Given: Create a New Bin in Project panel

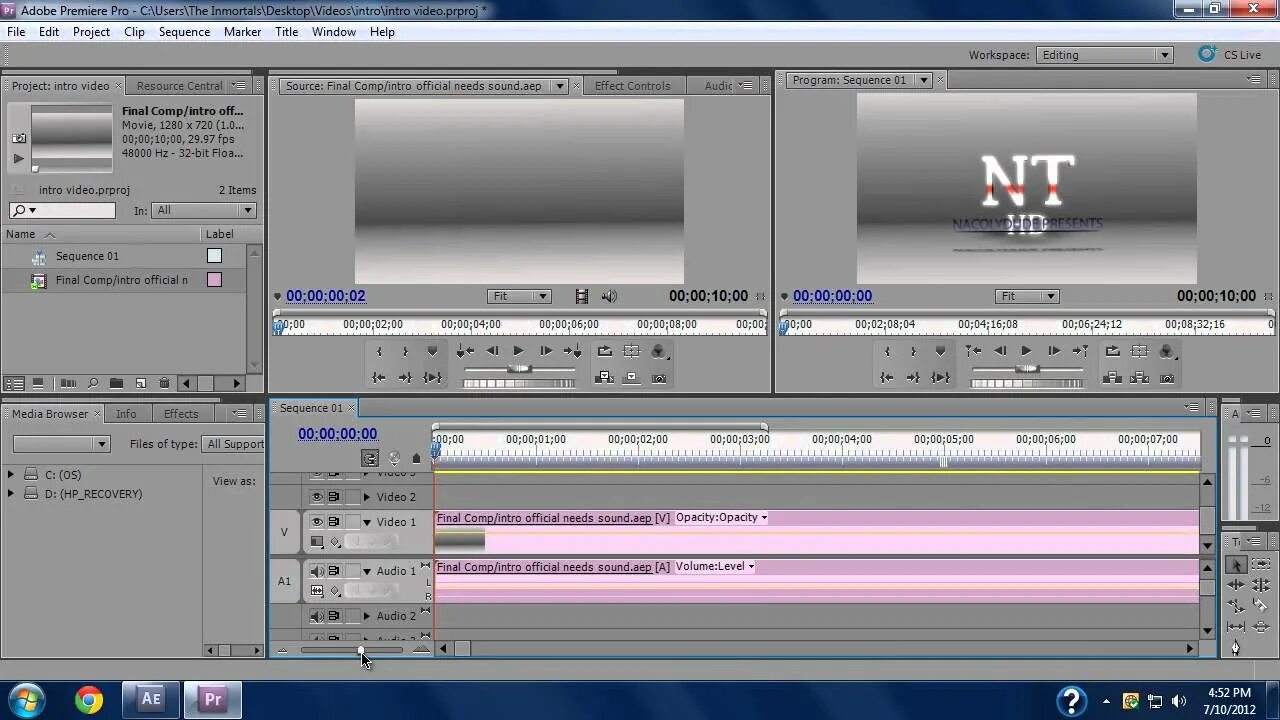Looking at the screenshot, I should (x=116, y=383).
